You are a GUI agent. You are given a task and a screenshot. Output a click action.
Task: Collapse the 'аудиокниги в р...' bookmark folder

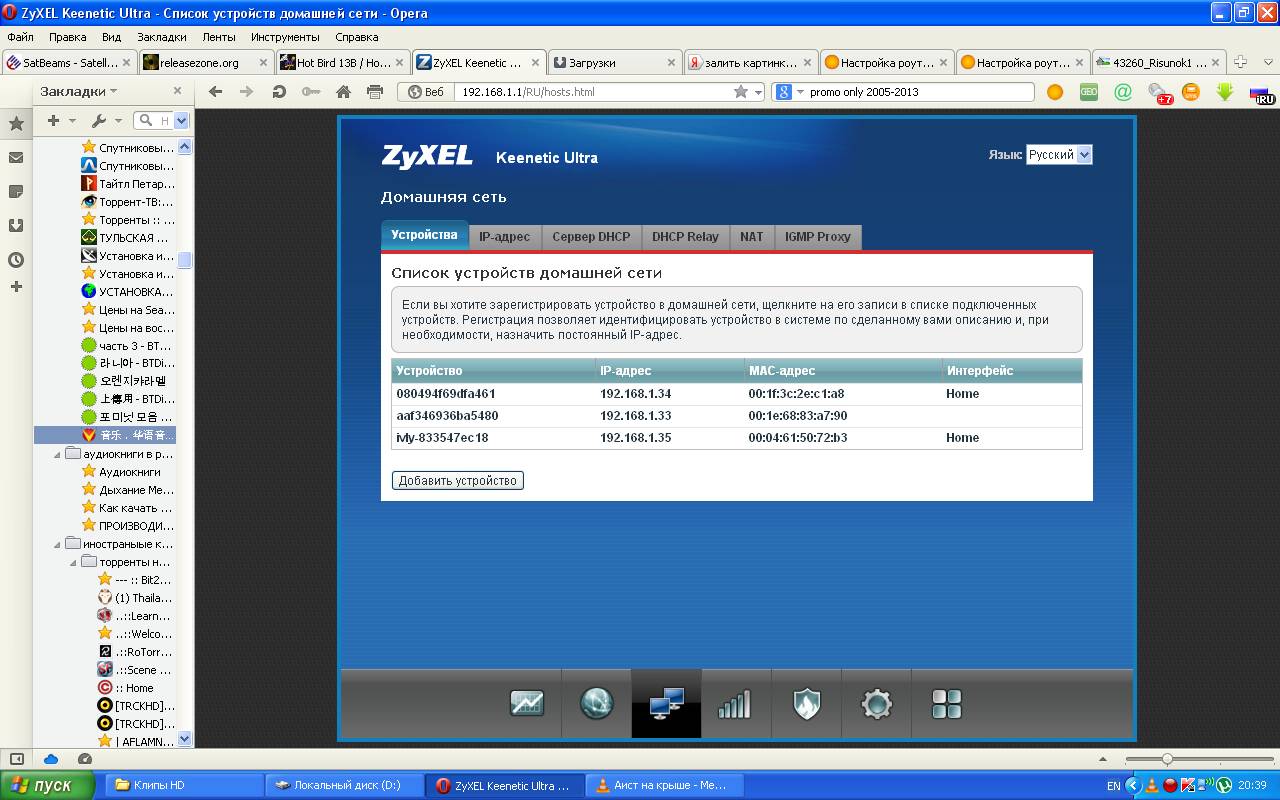coord(58,454)
